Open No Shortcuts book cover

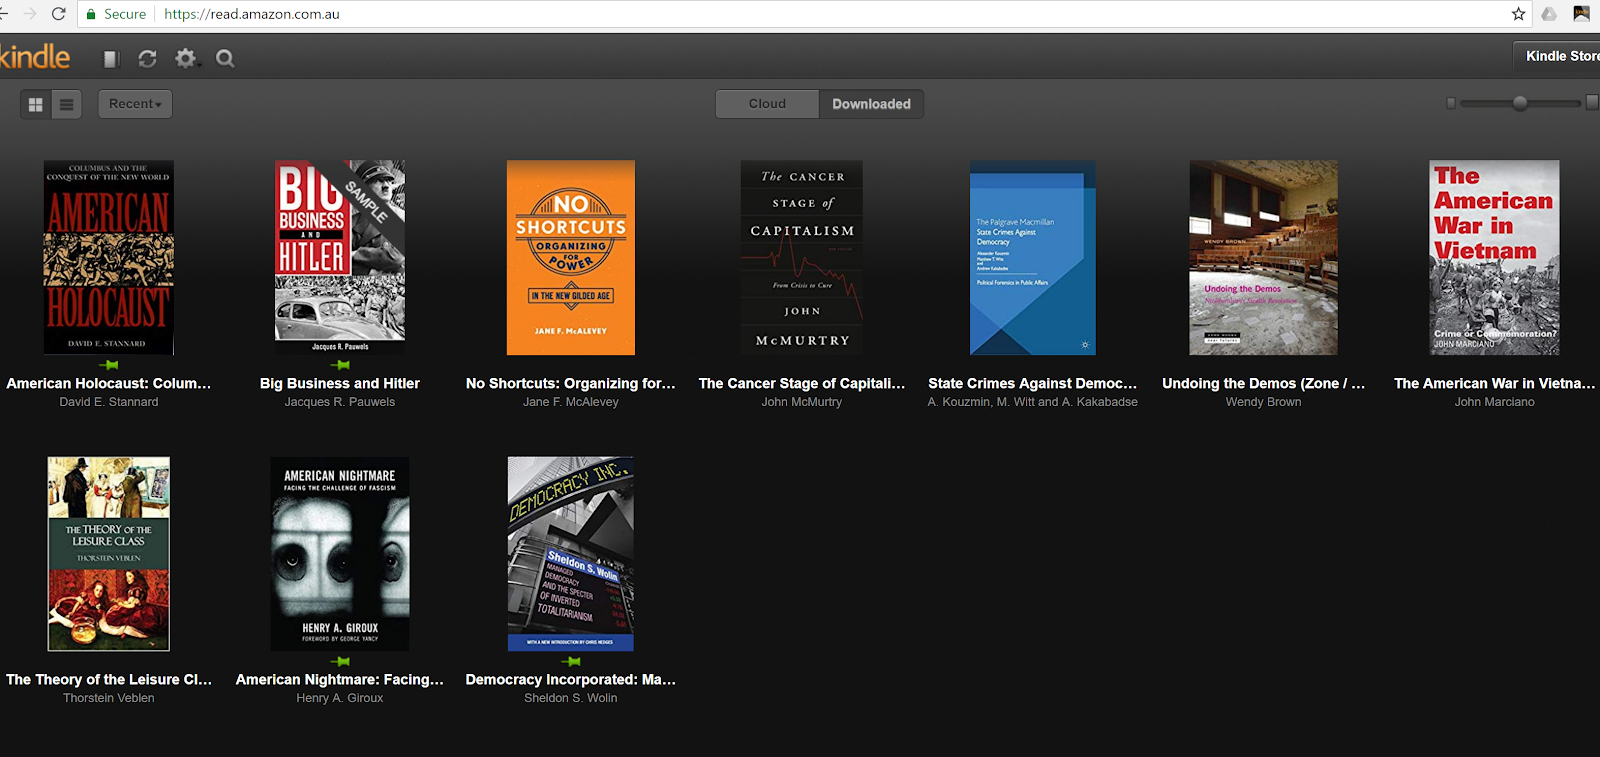pos(571,257)
